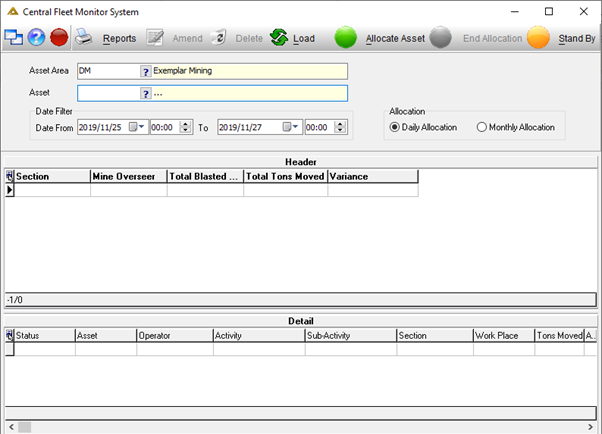Click the Stand By button text
The width and height of the screenshot is (602, 434).
pos(577,38)
